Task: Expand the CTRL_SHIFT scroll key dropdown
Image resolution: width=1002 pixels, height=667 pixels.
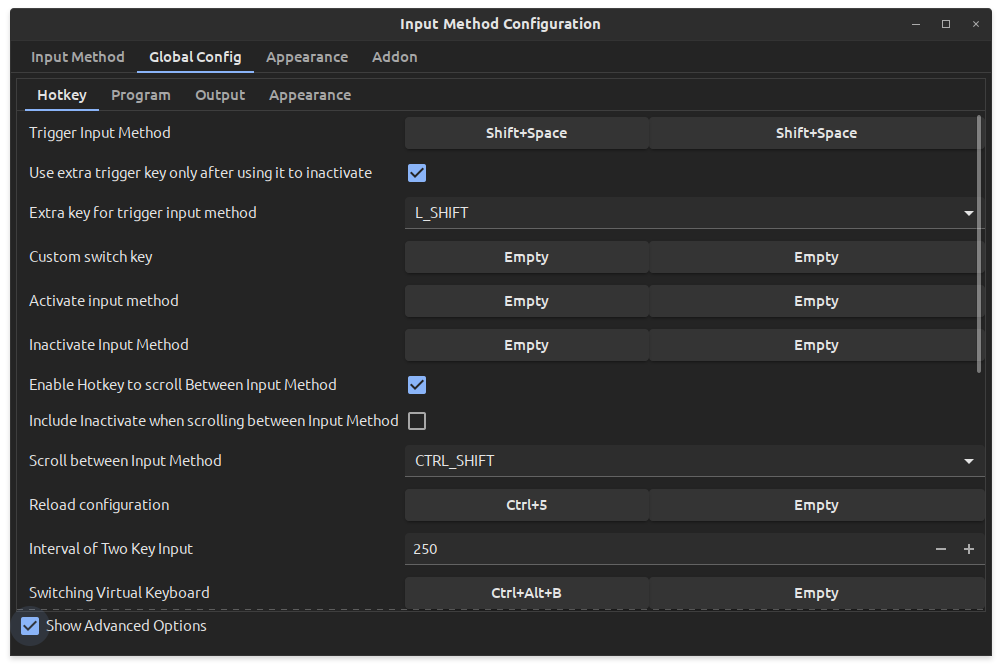Action: (x=695, y=461)
